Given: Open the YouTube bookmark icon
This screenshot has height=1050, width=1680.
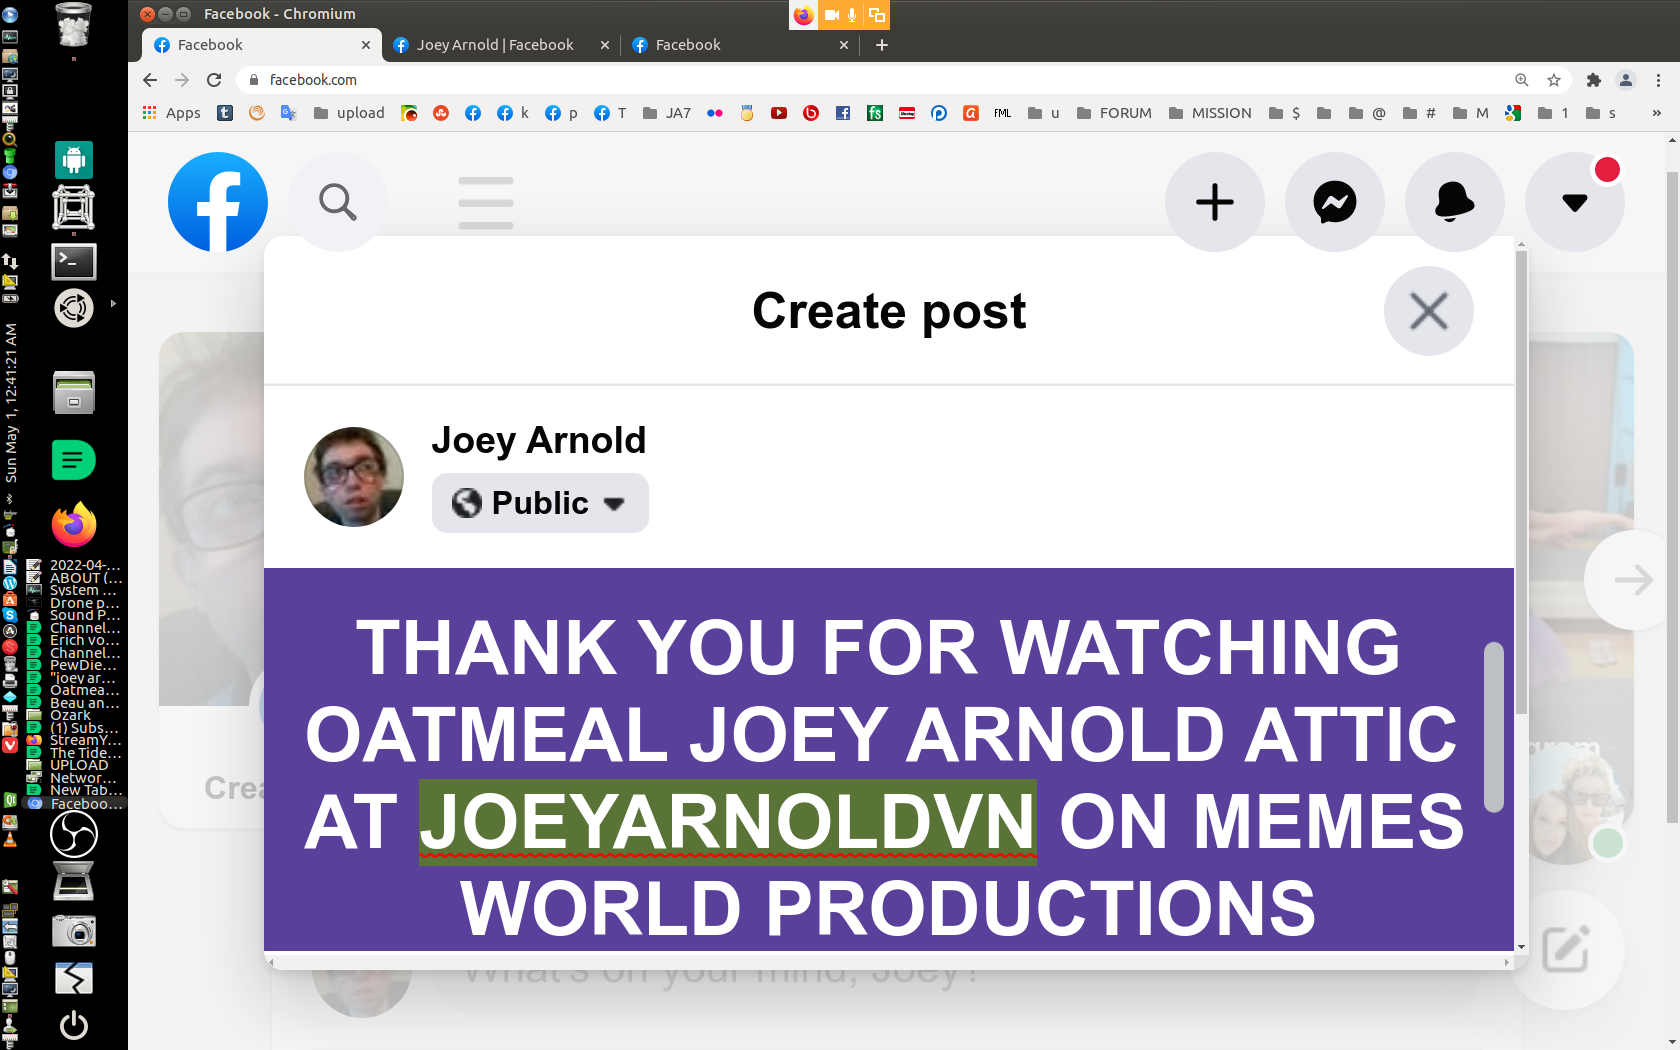Looking at the screenshot, I should [779, 113].
